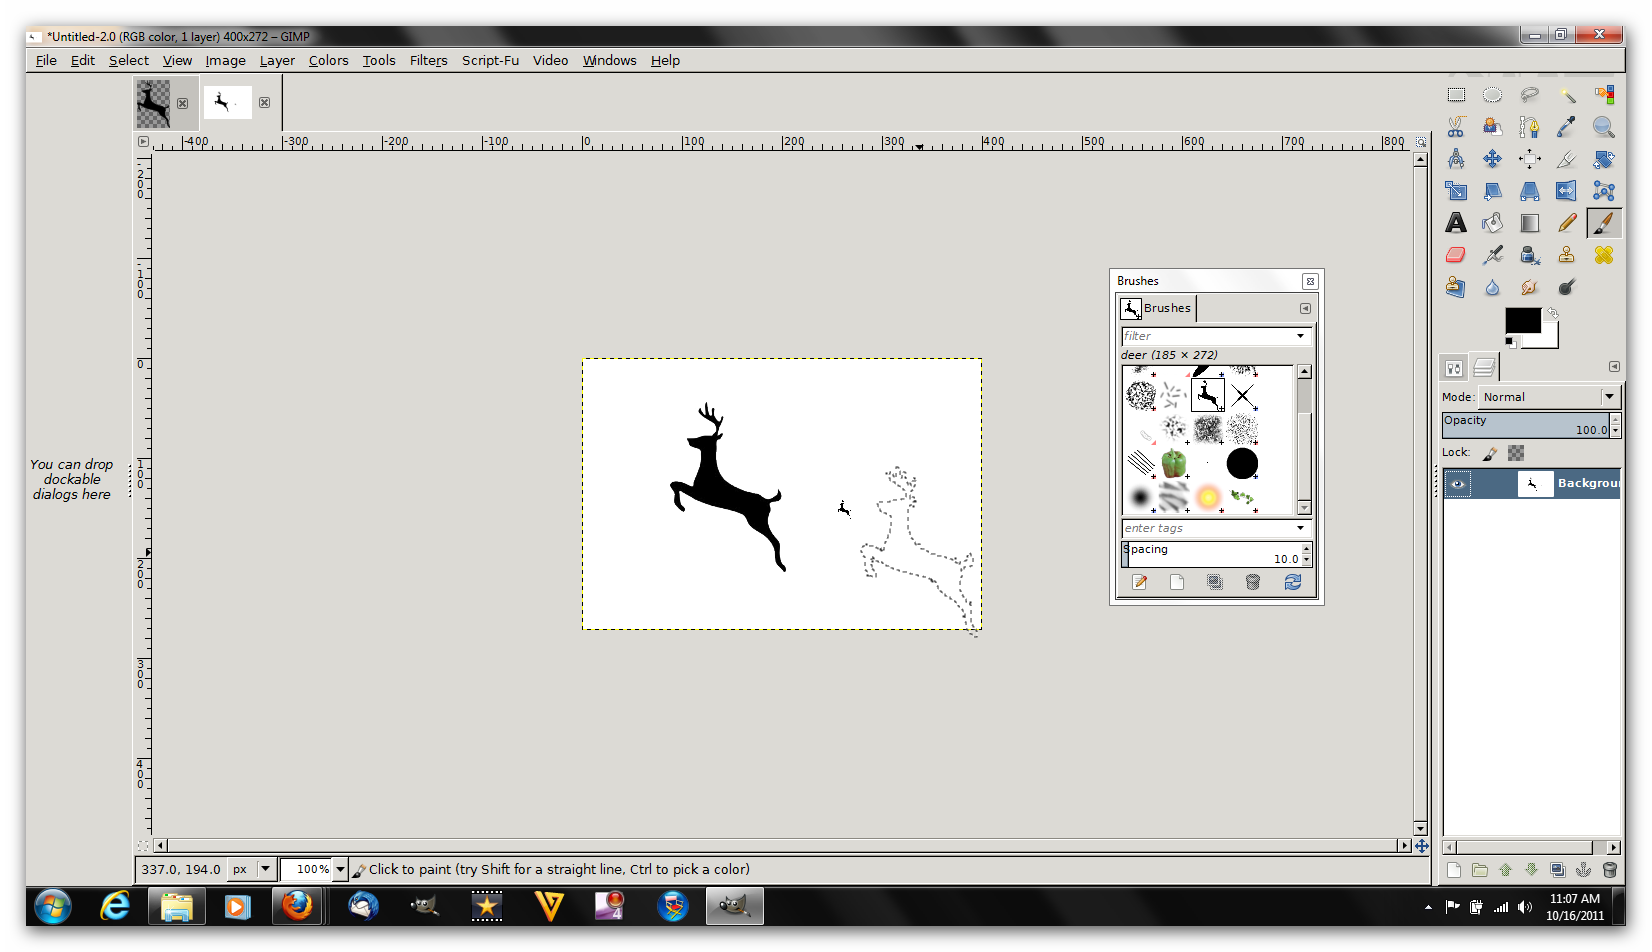1652x952 pixels.
Task: Select the Fuzzy Select tool
Action: (x=1566, y=94)
